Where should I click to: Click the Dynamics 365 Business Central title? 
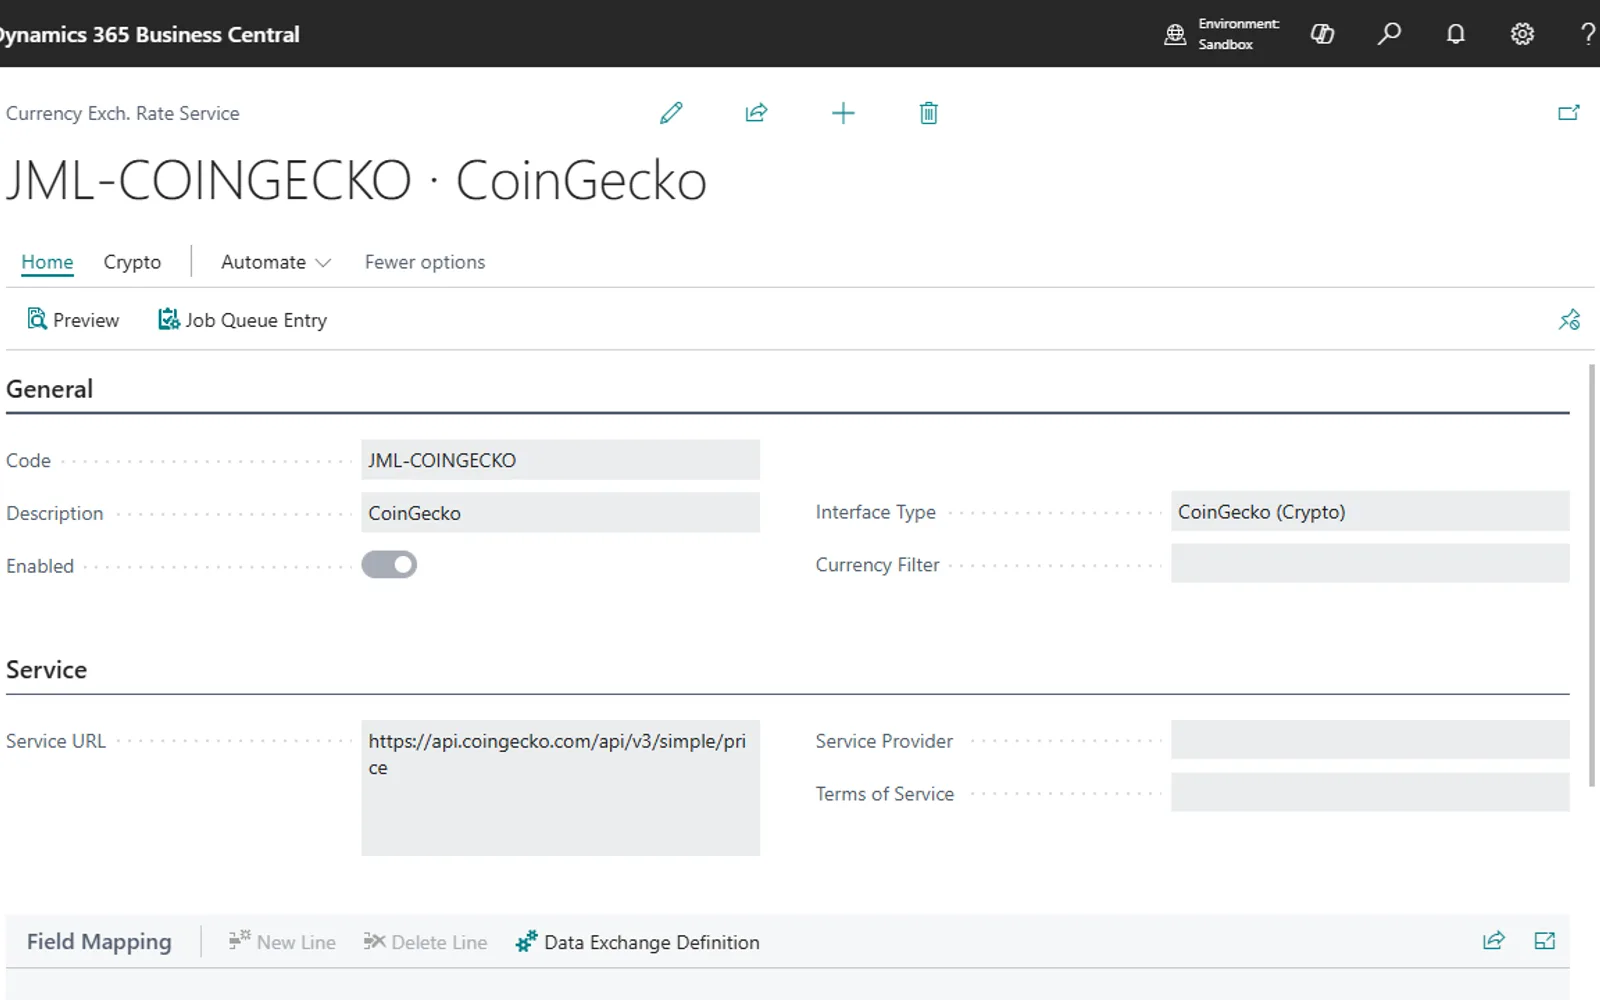[149, 34]
